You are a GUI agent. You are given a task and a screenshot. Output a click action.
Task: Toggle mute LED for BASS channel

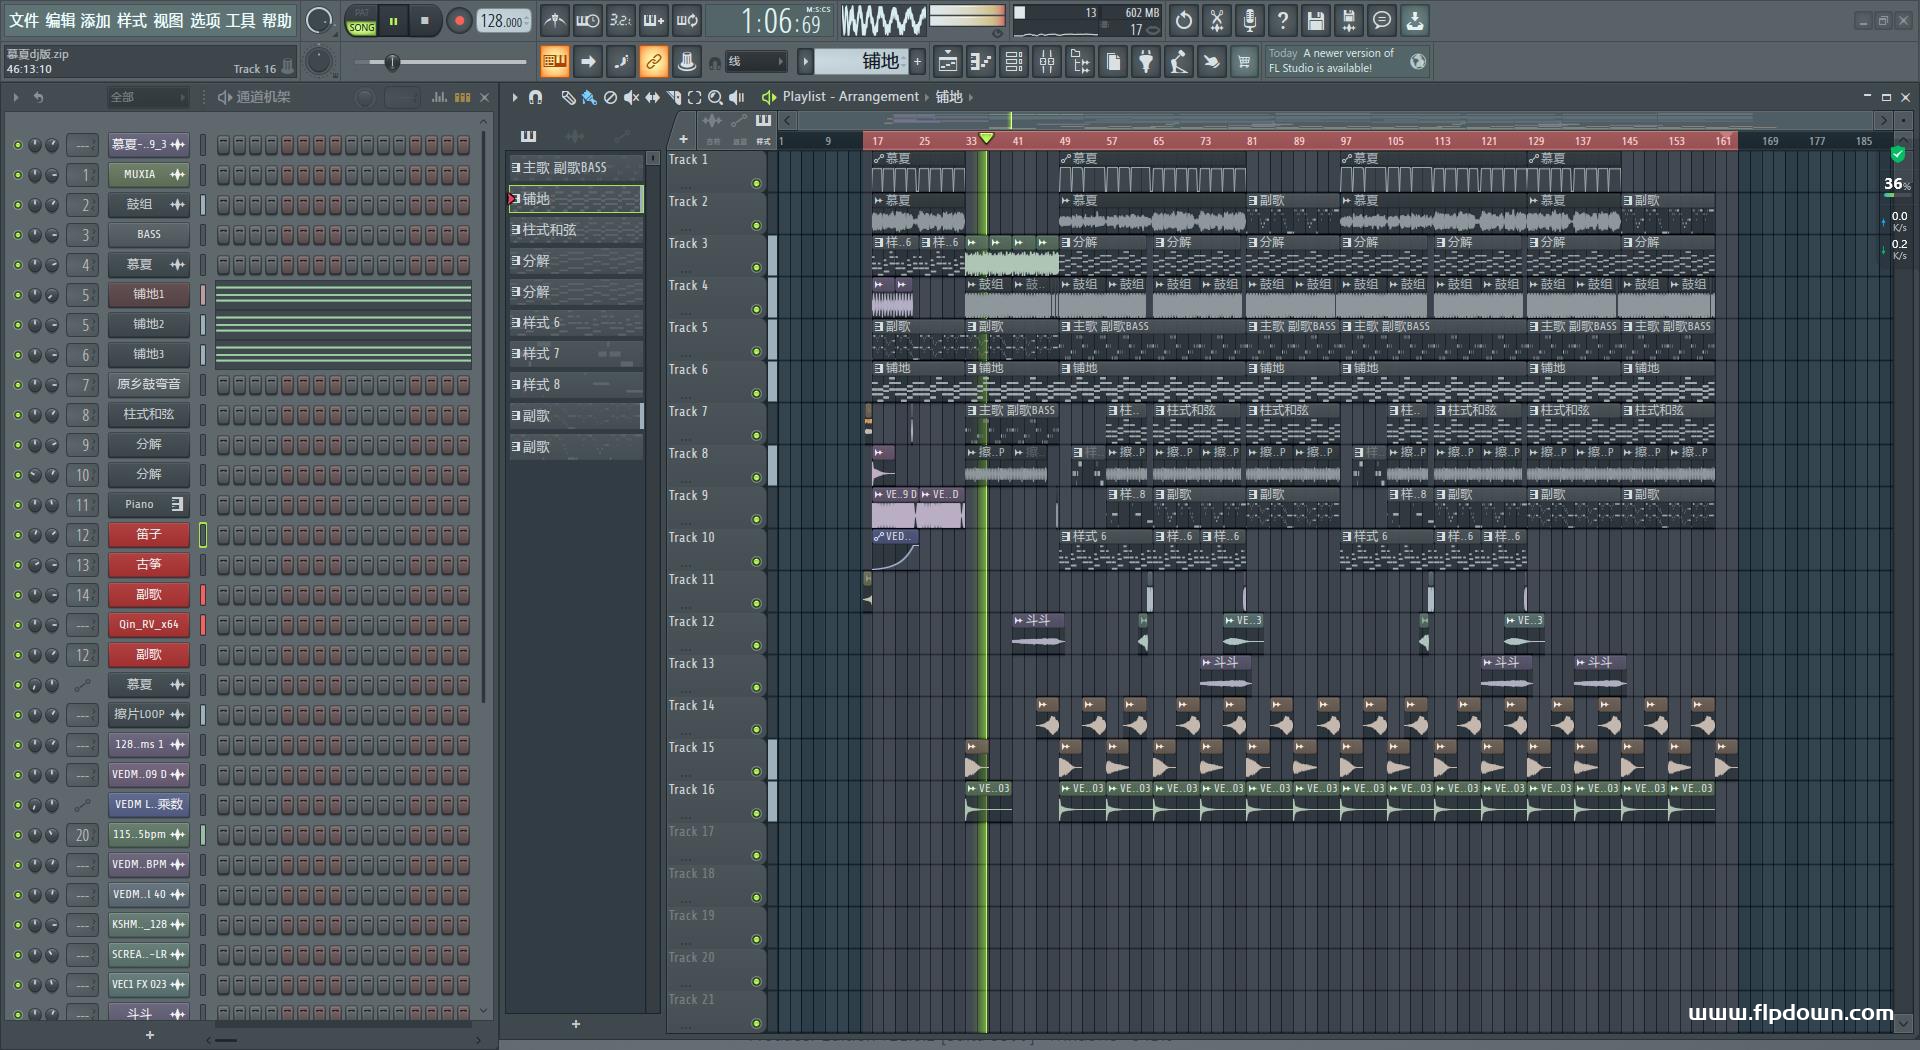coord(17,235)
